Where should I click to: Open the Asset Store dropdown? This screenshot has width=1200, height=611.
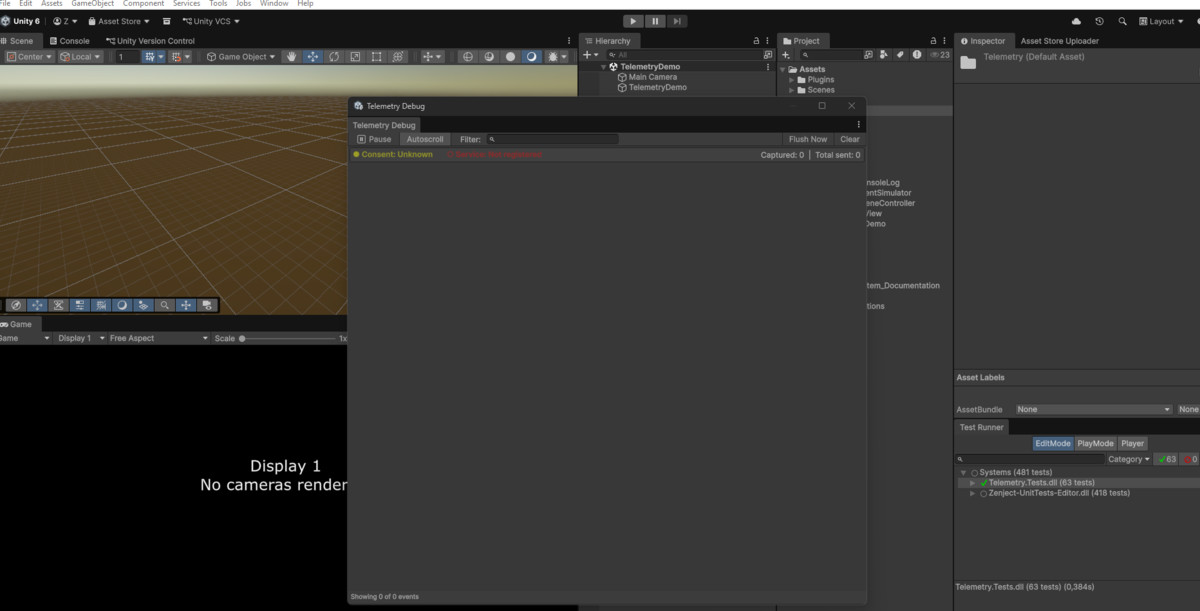point(119,21)
